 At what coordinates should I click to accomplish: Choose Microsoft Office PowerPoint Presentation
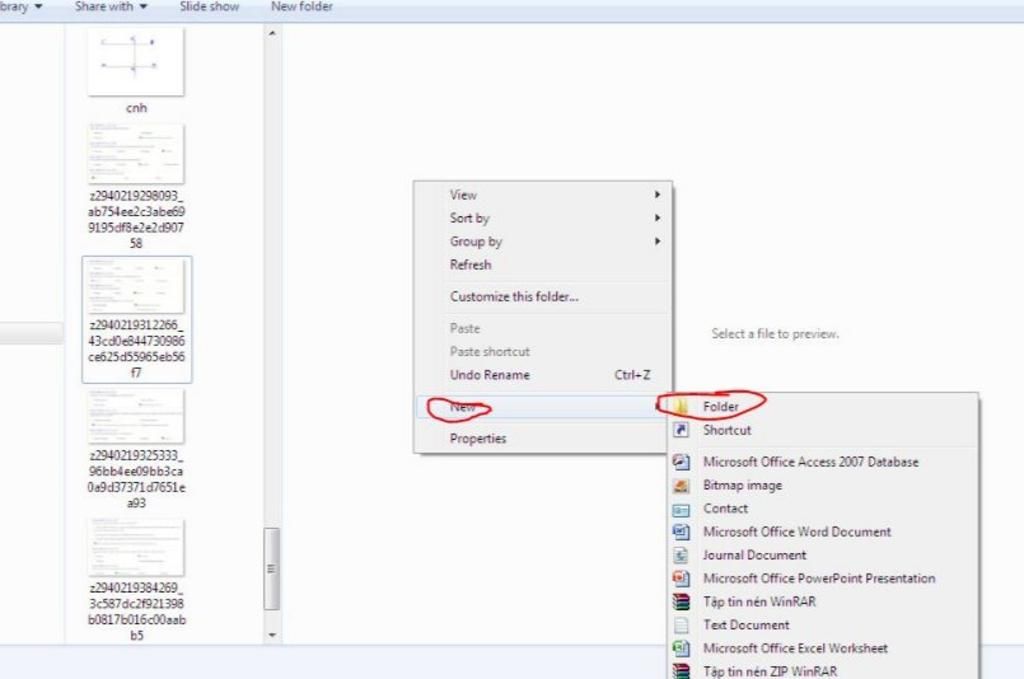(x=823, y=578)
